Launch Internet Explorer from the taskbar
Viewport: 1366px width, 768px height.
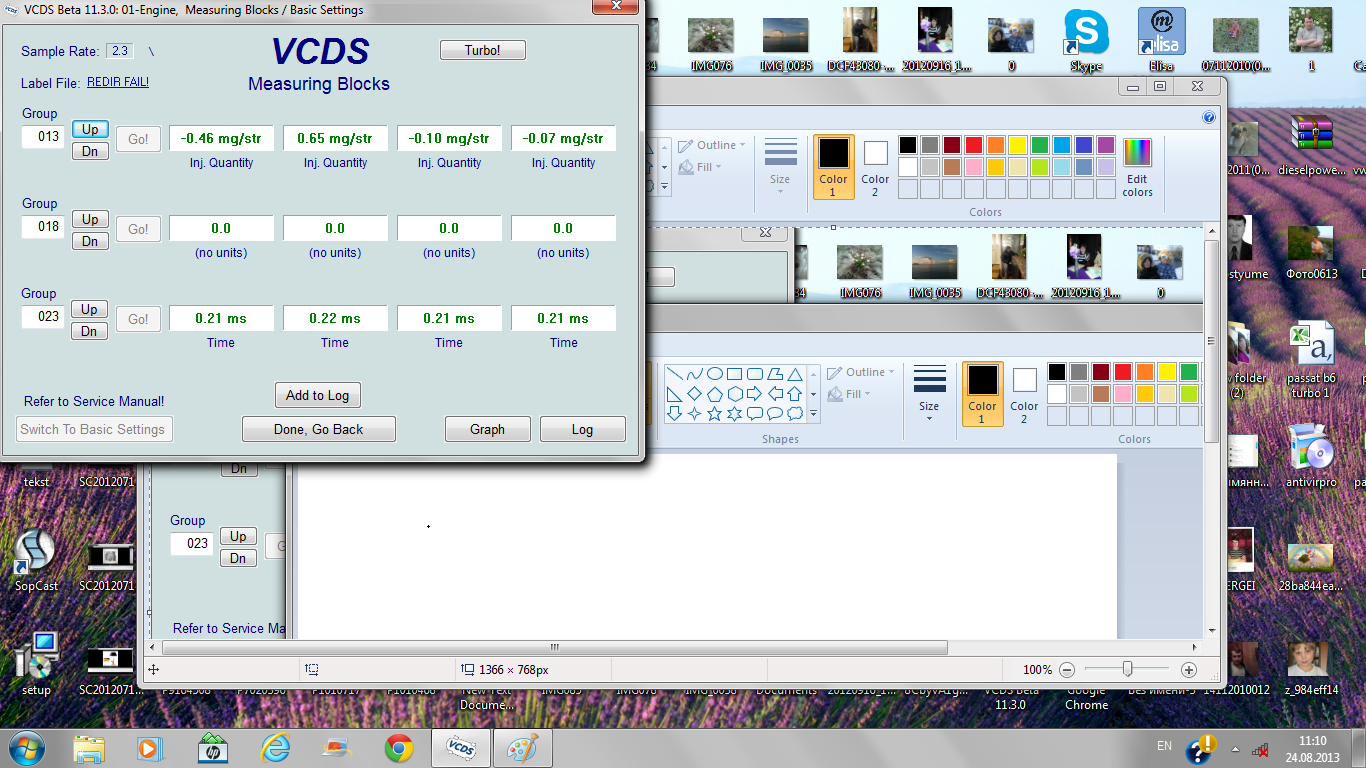click(x=275, y=748)
